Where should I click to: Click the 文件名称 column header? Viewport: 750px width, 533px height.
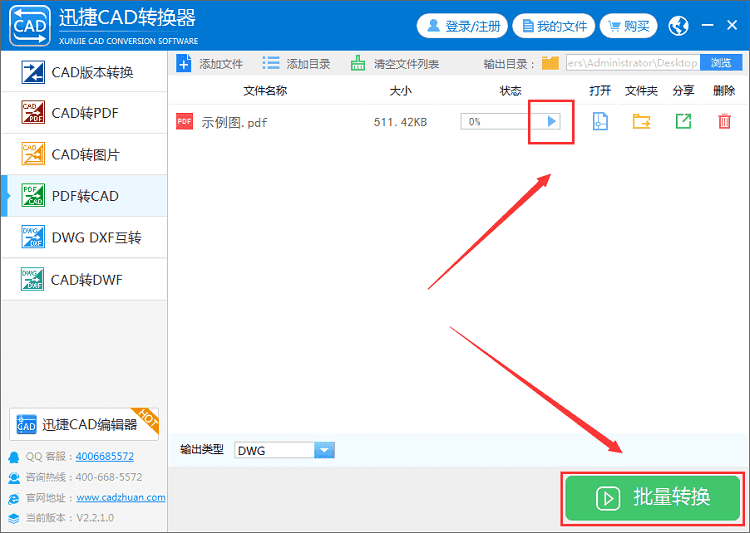click(265, 91)
